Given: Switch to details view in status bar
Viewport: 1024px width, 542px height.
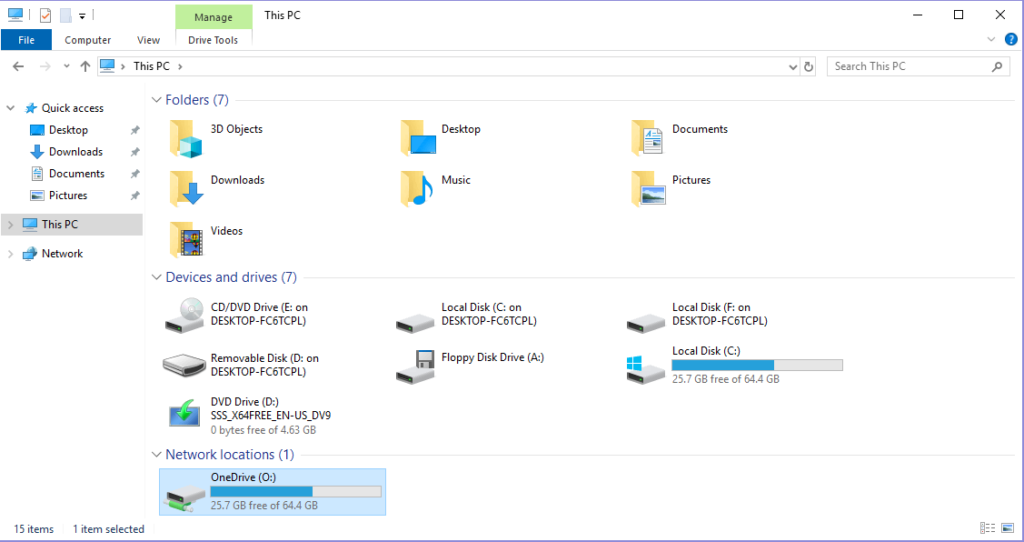Looking at the screenshot, I should [x=988, y=528].
